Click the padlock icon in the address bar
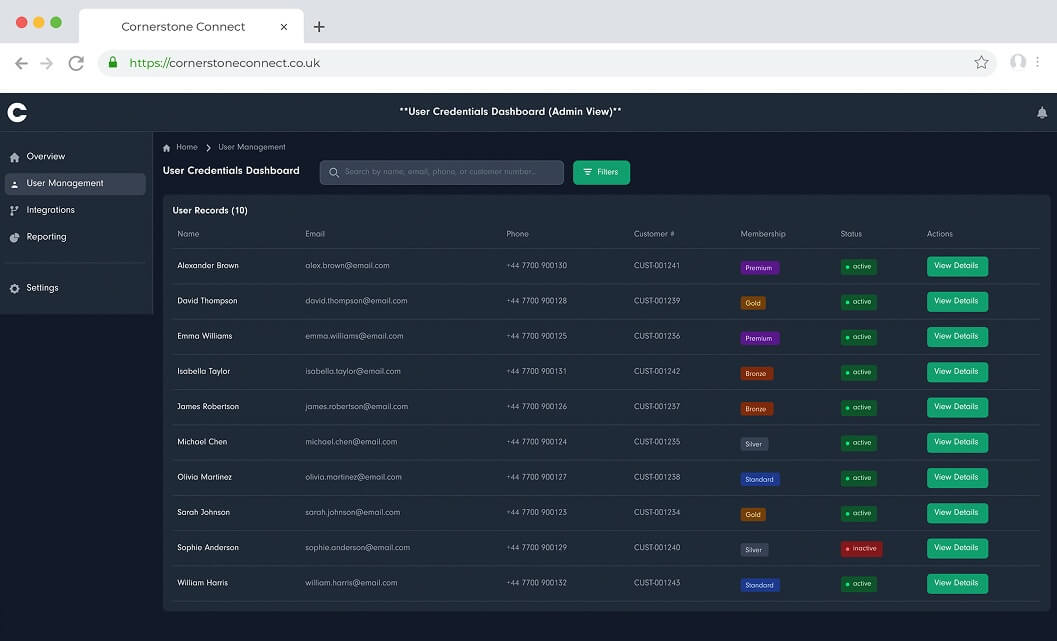The width and height of the screenshot is (1057, 641). click(x=111, y=62)
